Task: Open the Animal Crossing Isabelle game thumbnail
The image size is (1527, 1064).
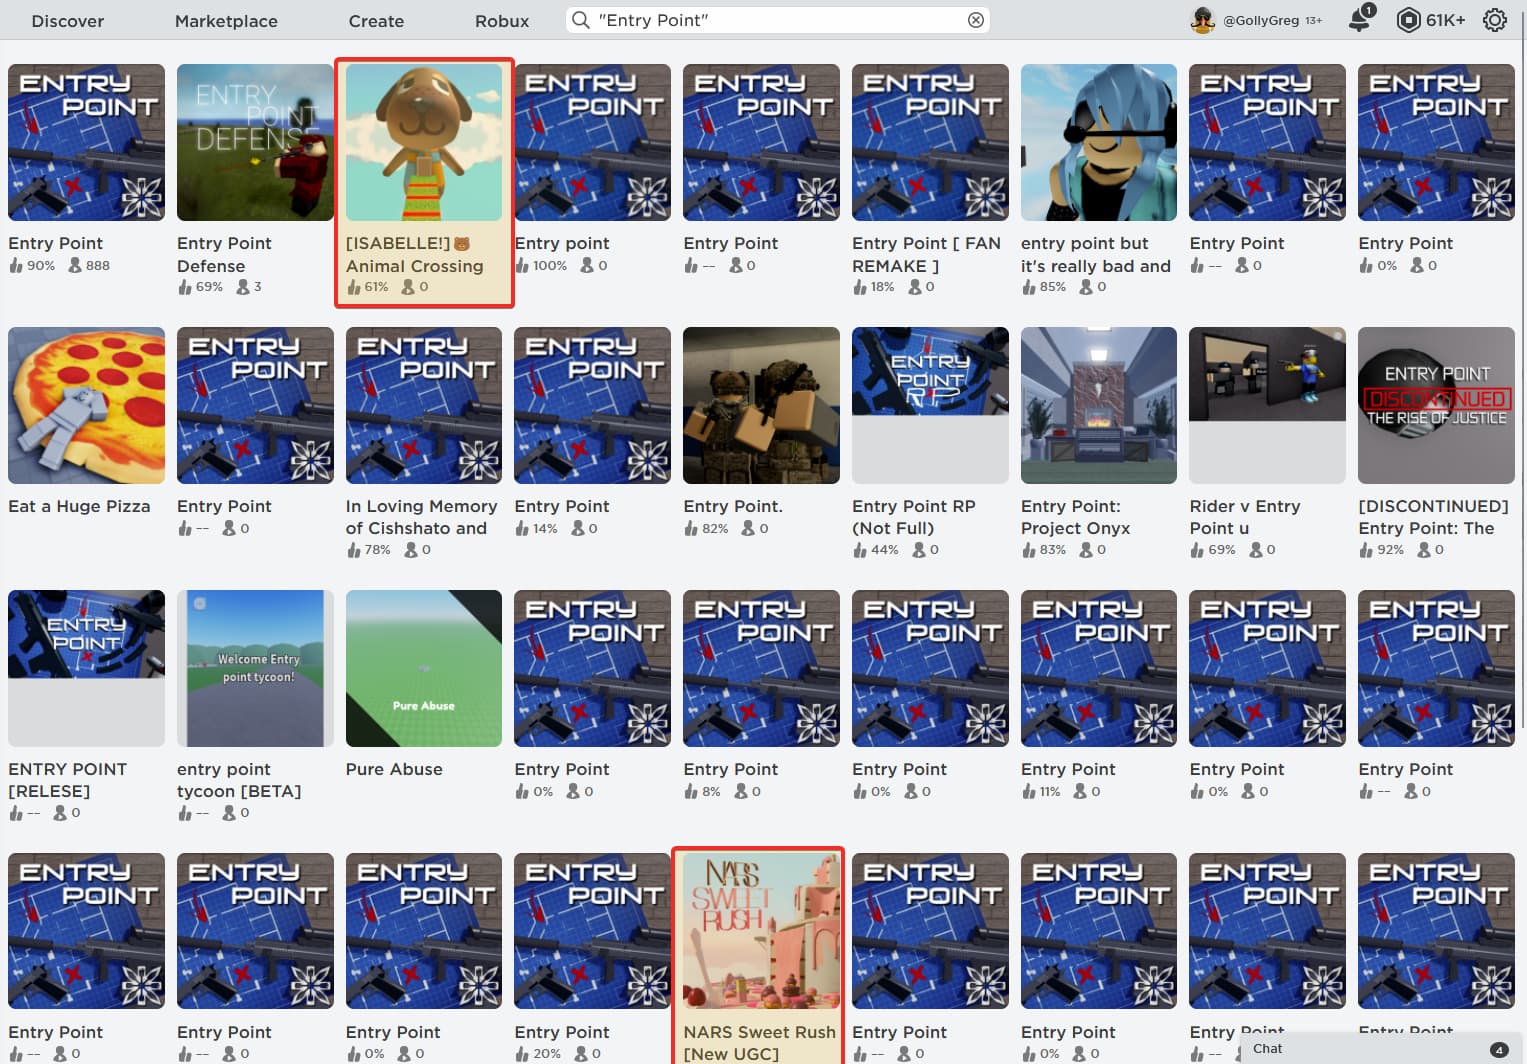Action: (x=424, y=142)
